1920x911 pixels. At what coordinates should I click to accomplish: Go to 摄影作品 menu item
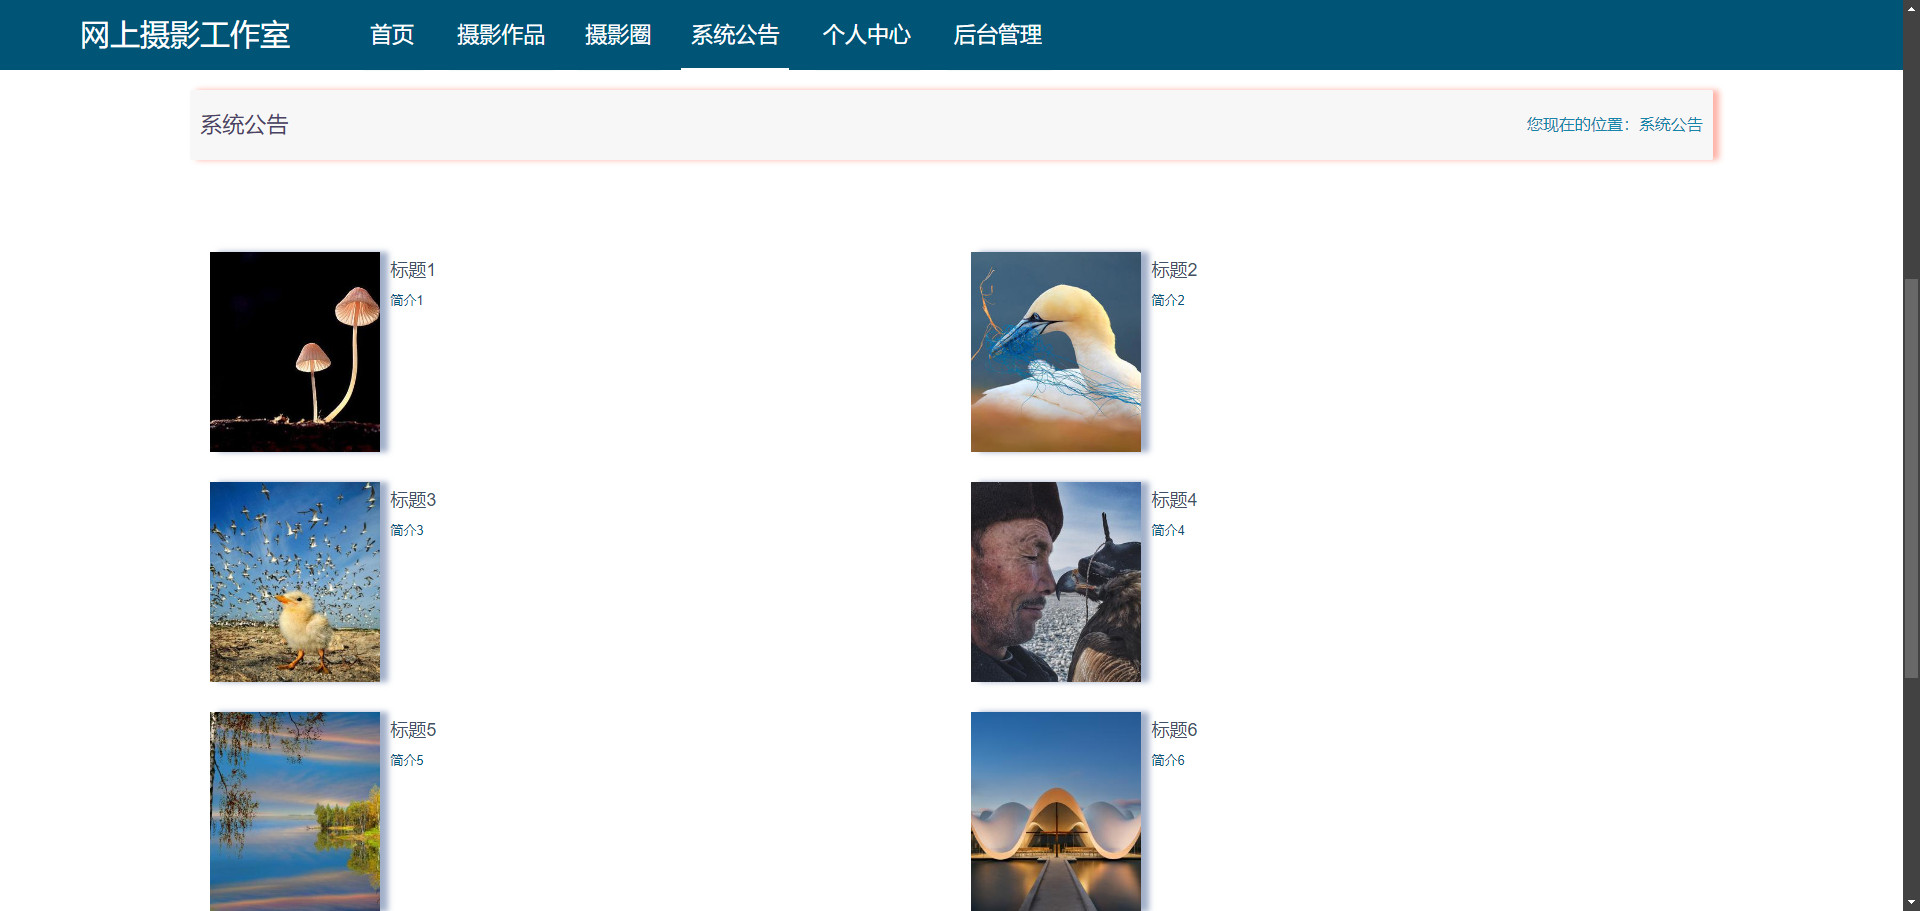point(501,35)
